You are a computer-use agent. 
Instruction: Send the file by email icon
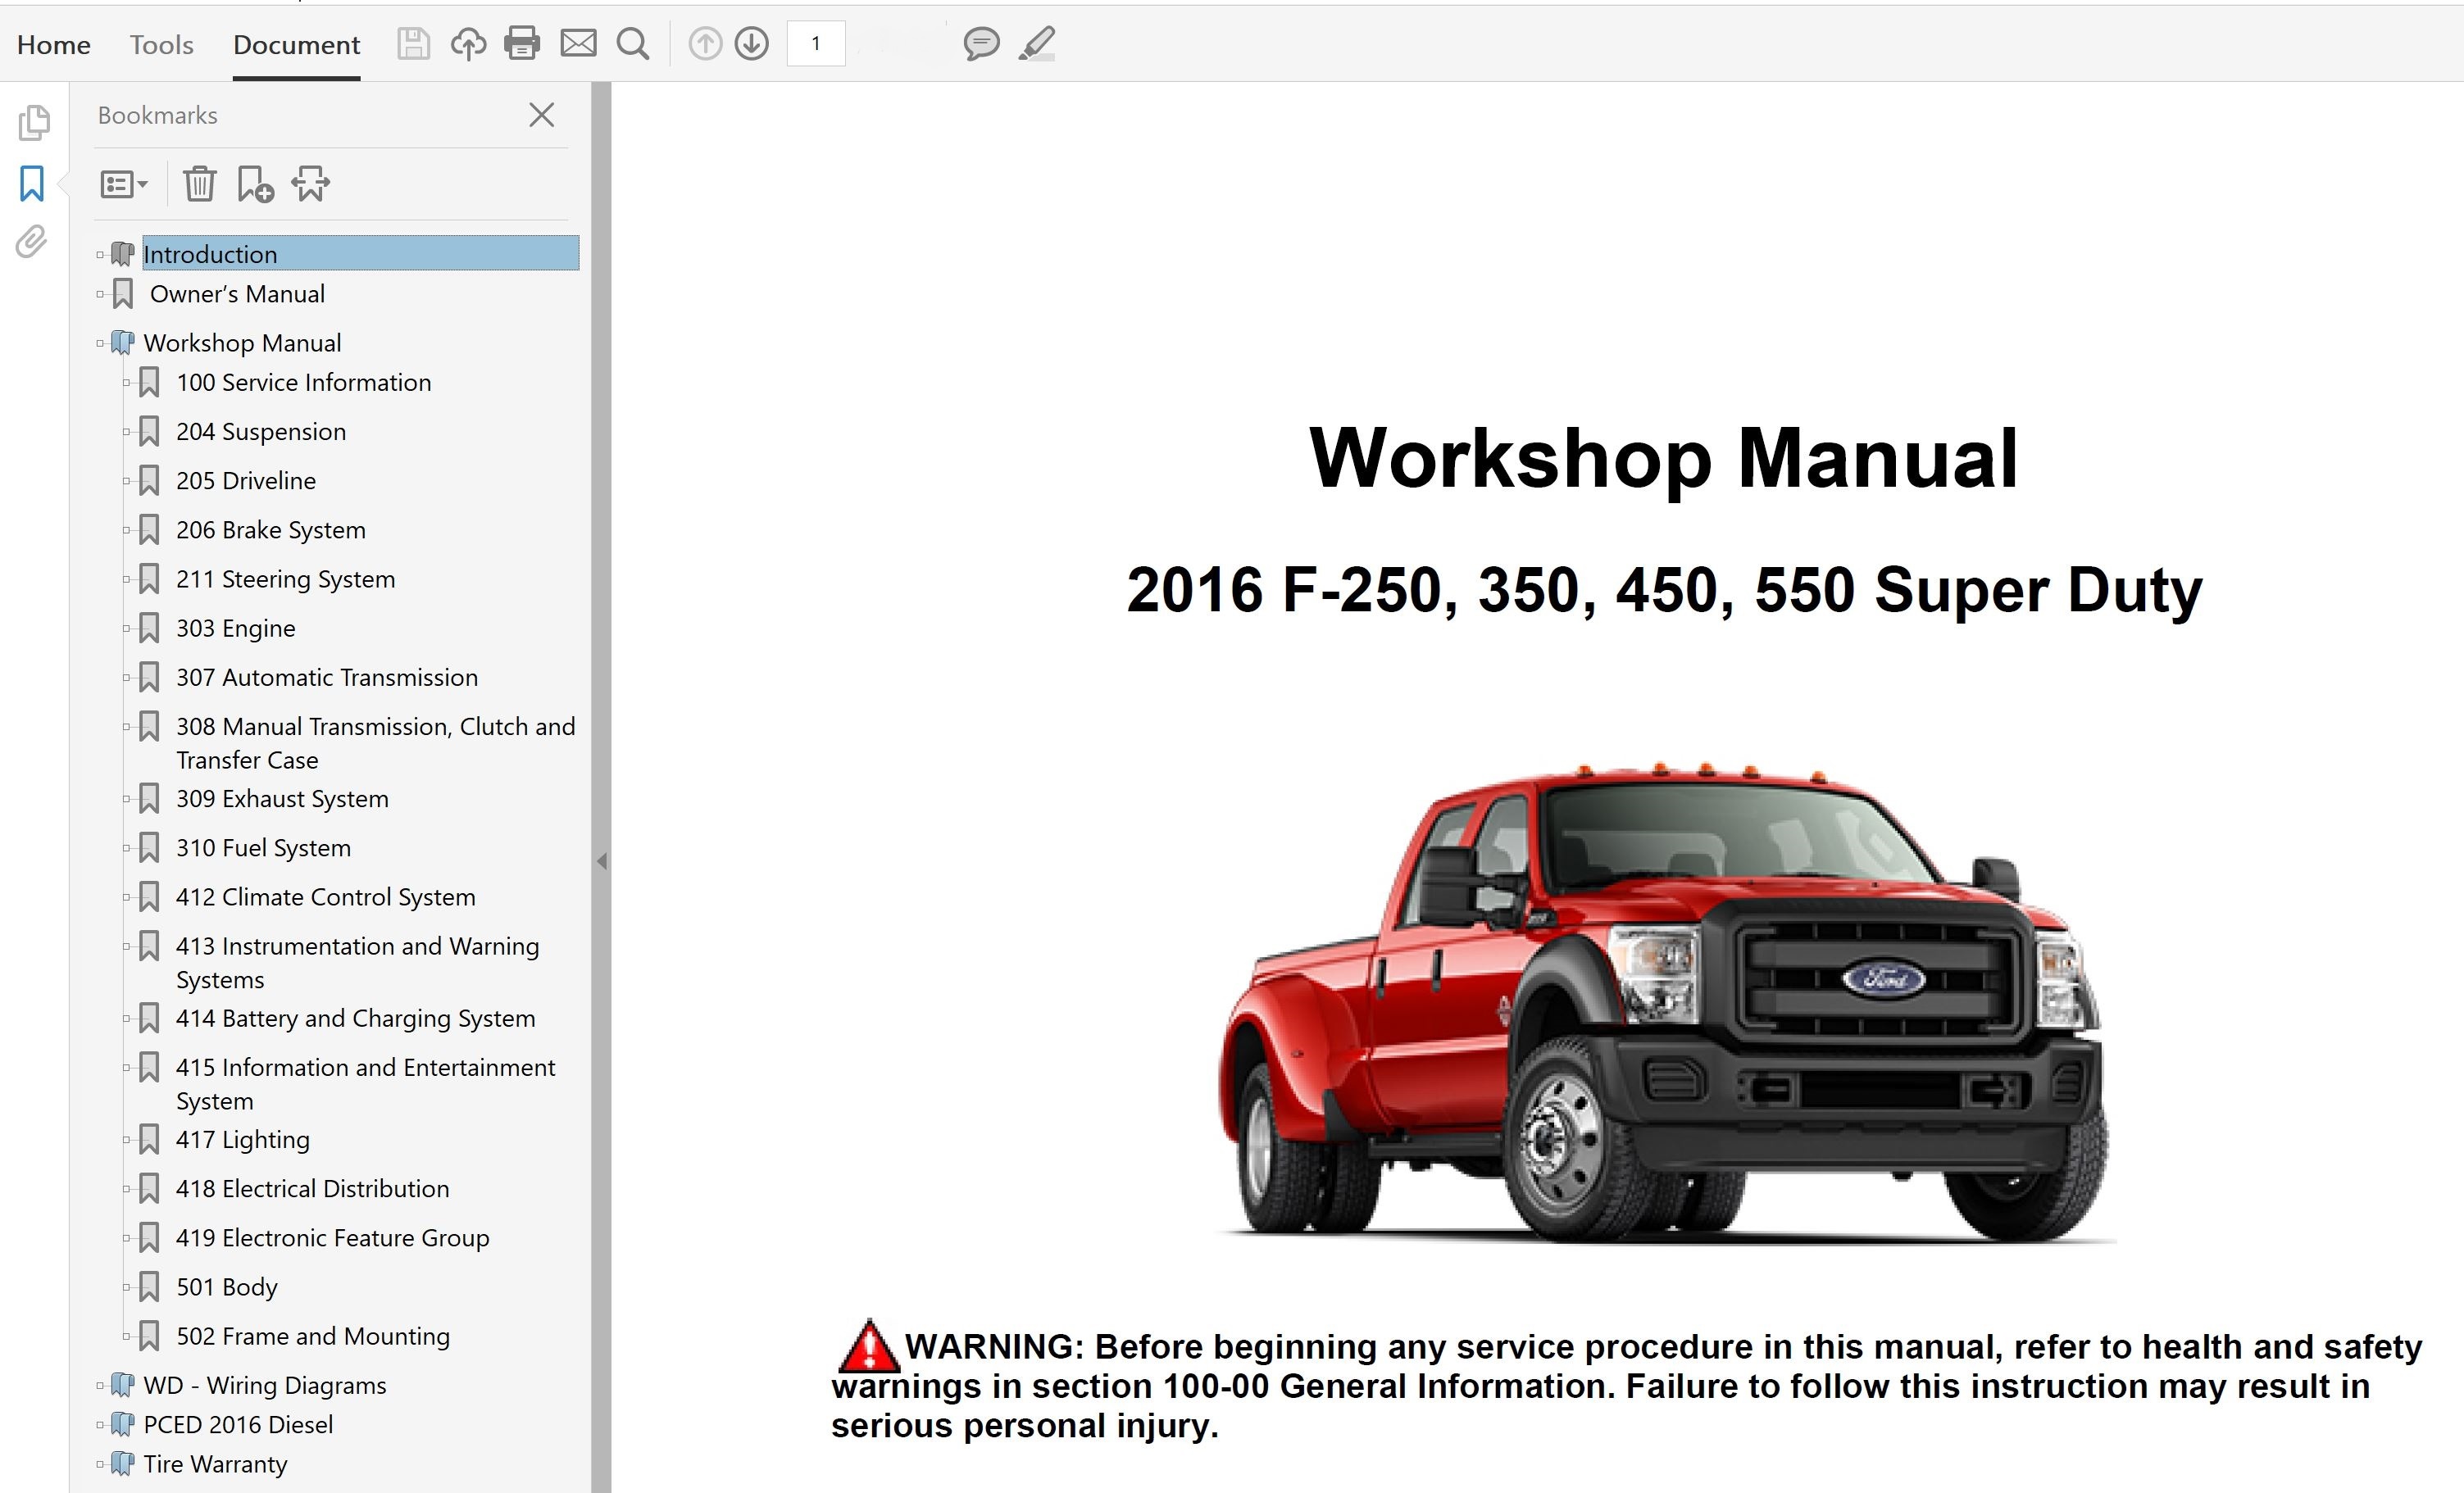click(x=578, y=44)
